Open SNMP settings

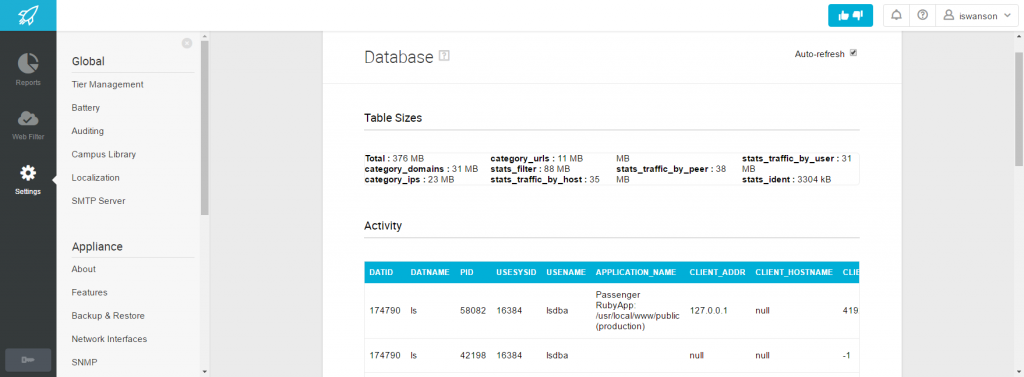click(85, 363)
